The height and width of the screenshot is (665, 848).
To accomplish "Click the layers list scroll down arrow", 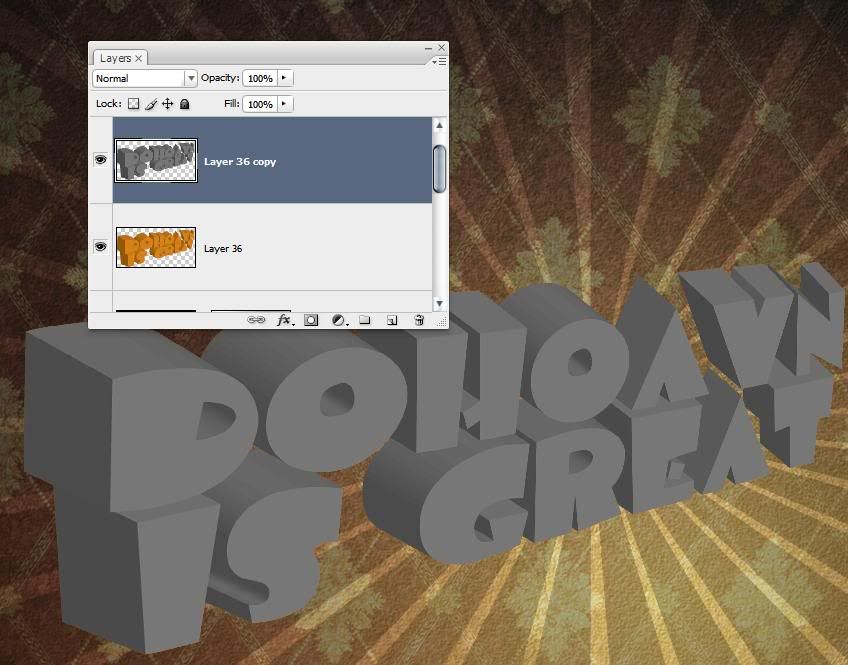I will tap(440, 304).
